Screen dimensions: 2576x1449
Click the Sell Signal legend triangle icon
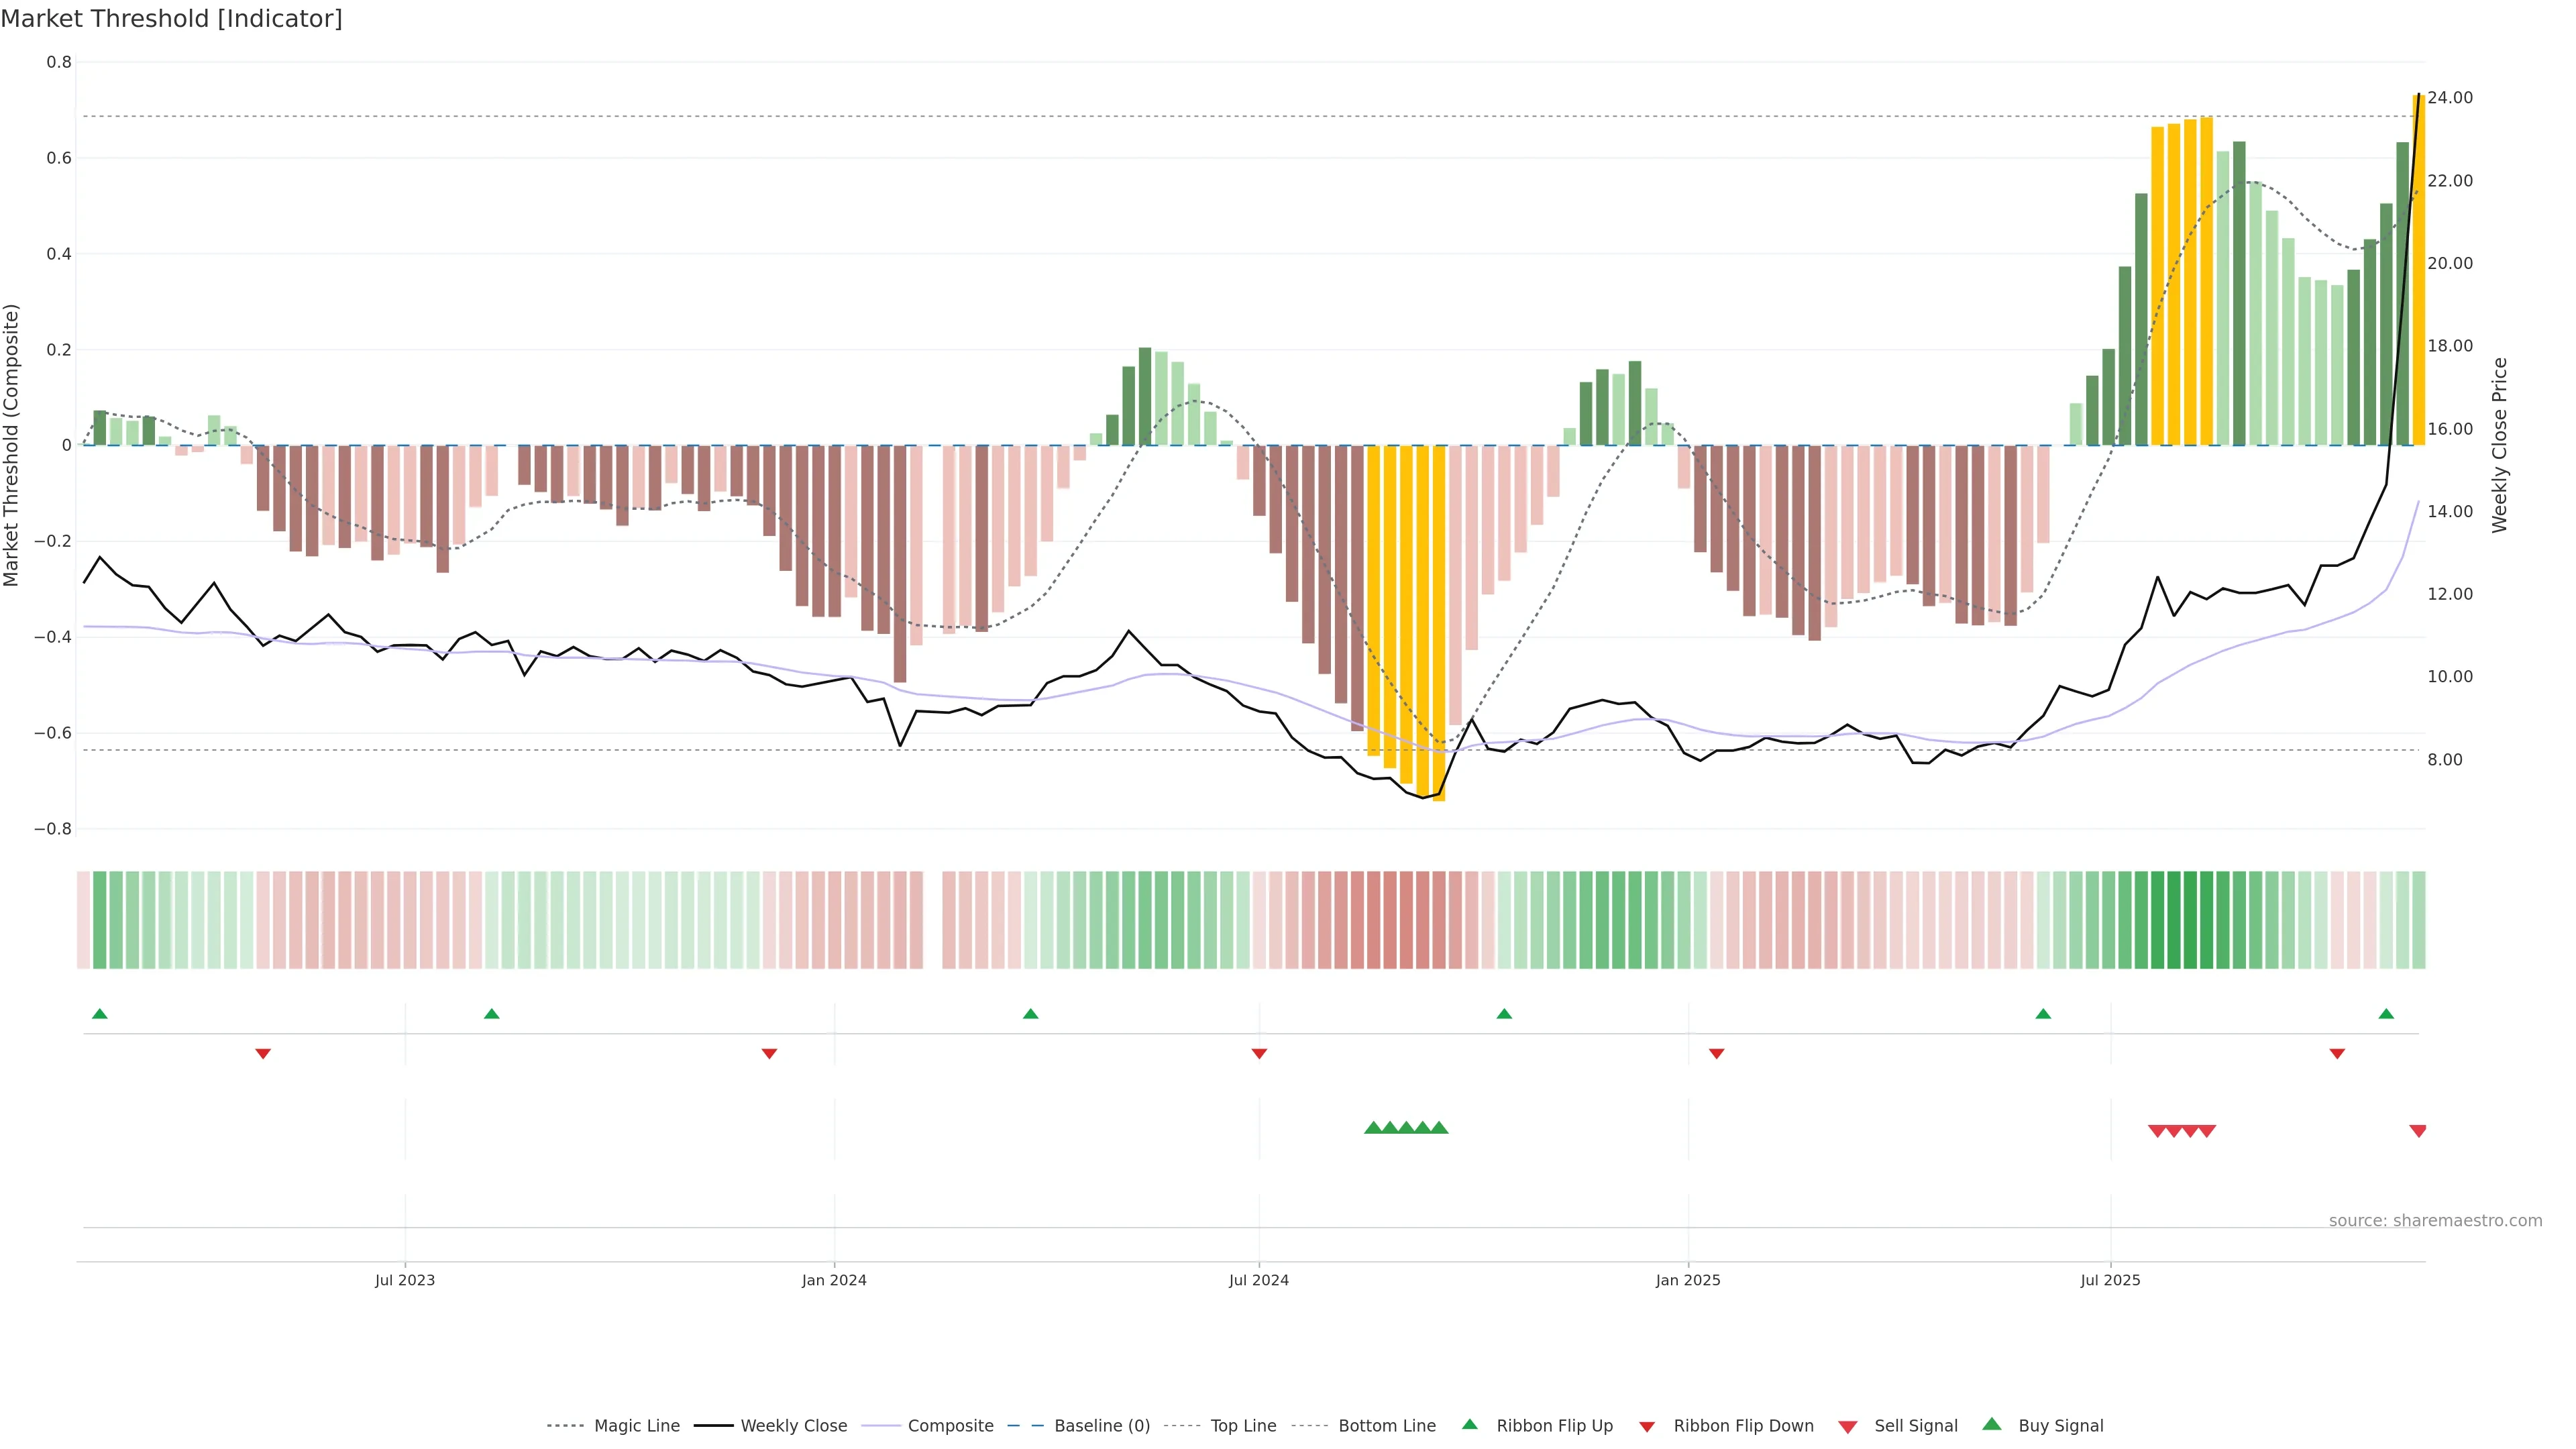[1847, 1426]
